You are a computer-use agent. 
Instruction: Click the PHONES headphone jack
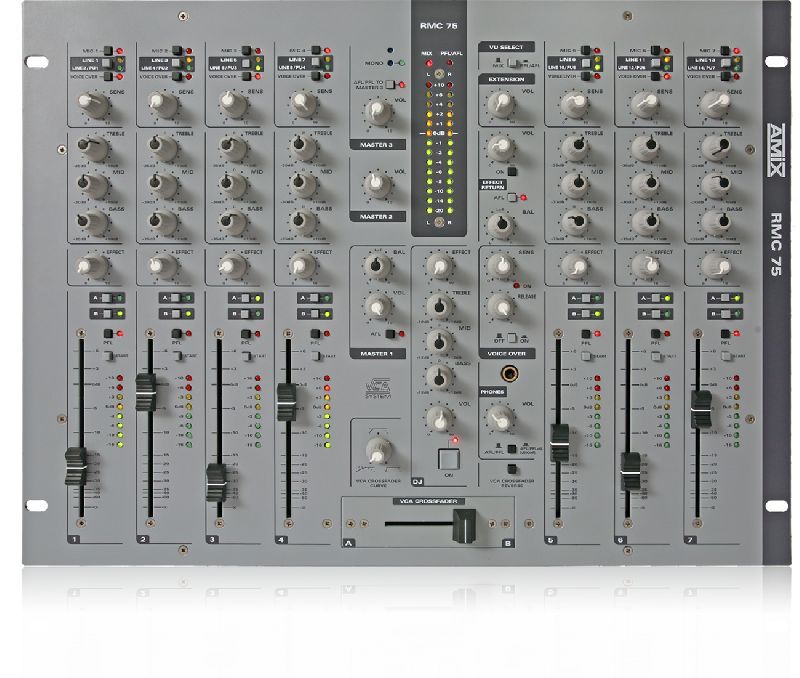509,373
